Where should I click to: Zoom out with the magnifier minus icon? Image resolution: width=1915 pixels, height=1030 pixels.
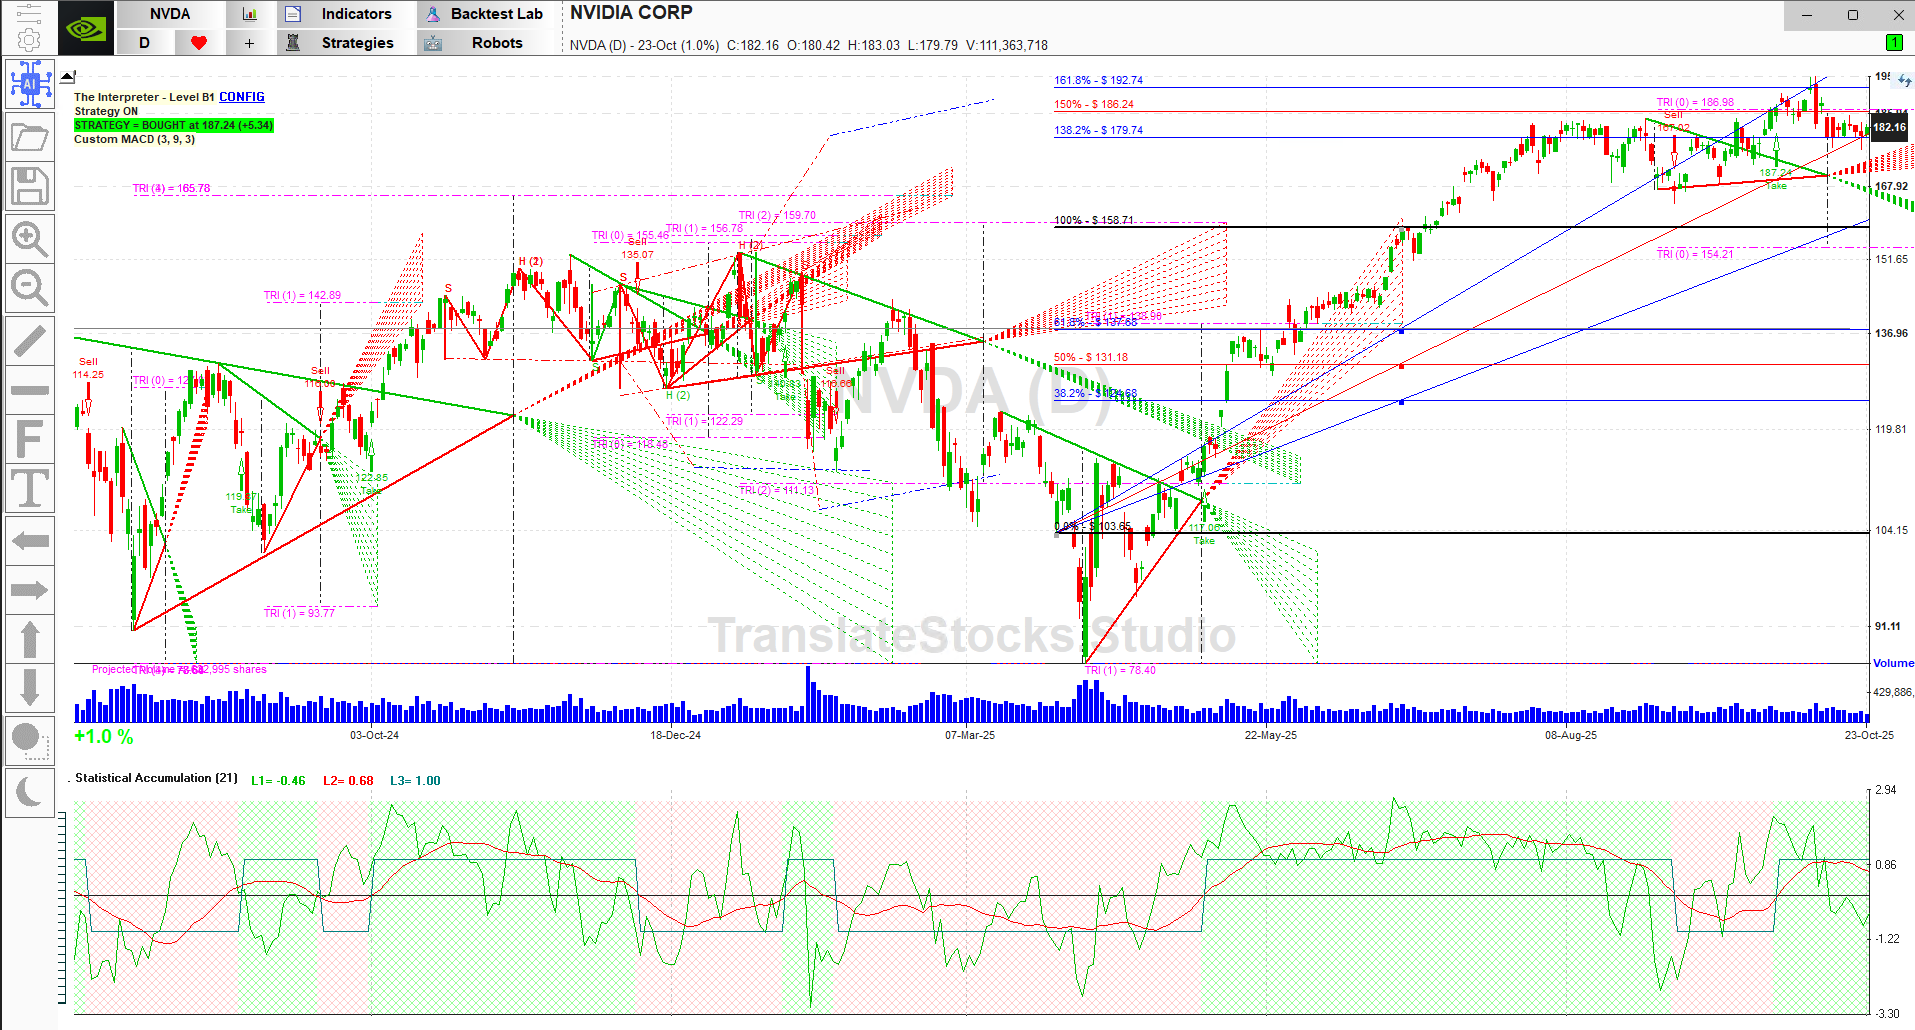[x=30, y=289]
